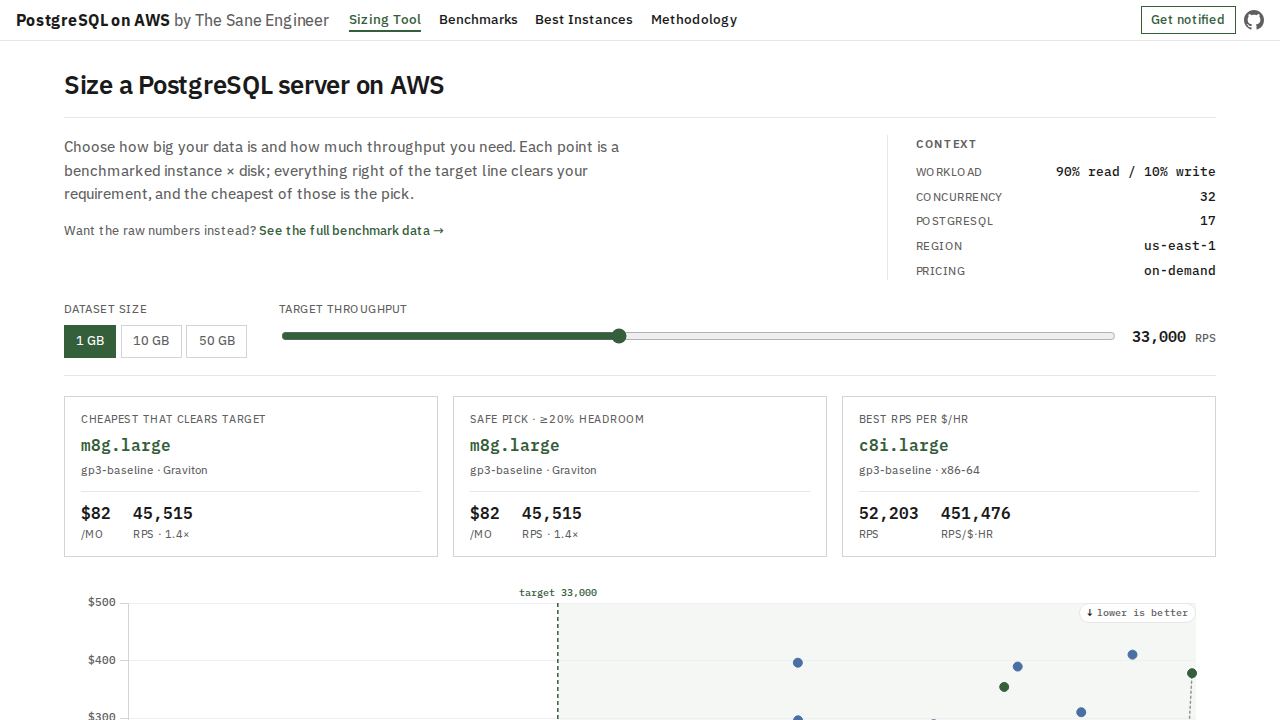Open the Methodology page
This screenshot has width=1280, height=720.
[694, 20]
